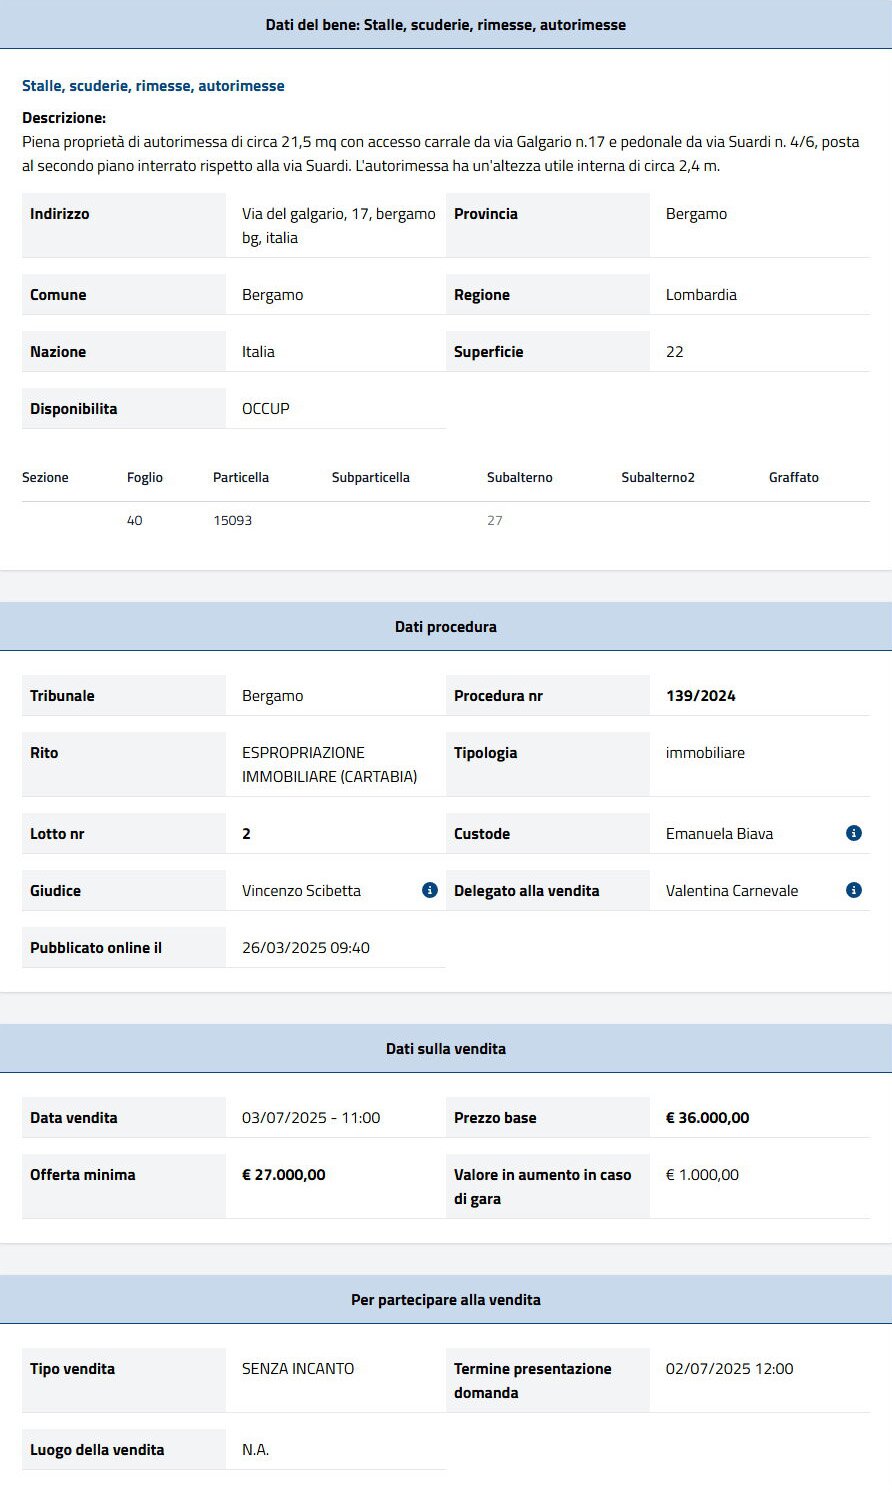Click the bid increment '€ 1.000,00'
Screen dimensions: 892x1492
point(702,1175)
